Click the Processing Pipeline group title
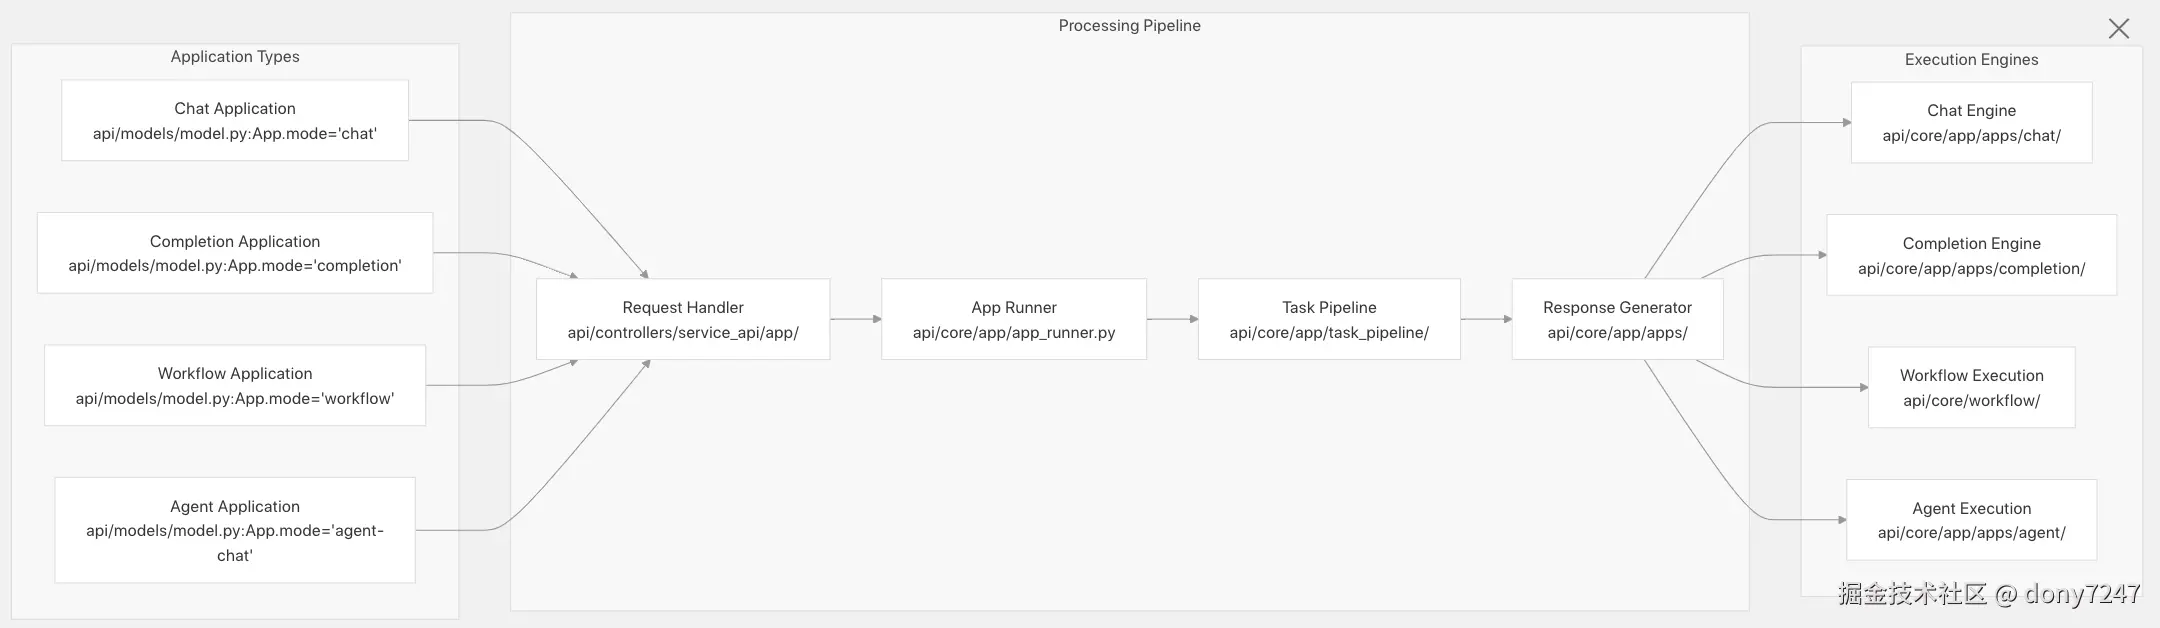 pos(1129,26)
